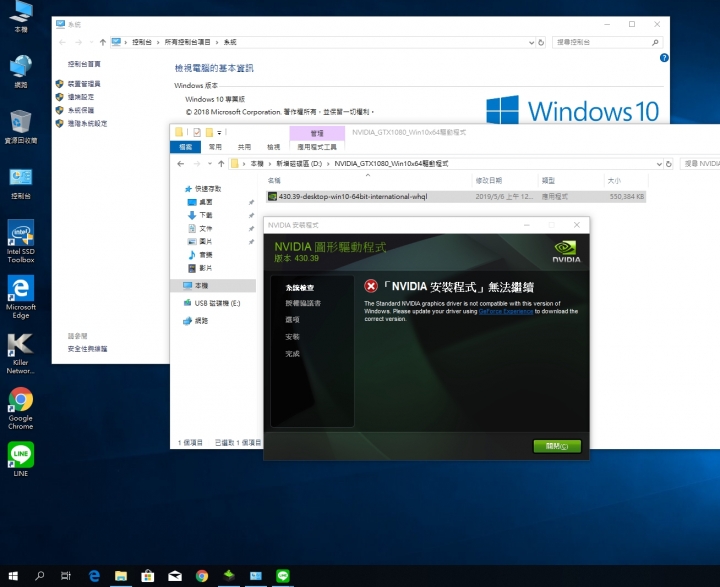Click help icon in System window
720x587 pixels.
pyautogui.click(x=664, y=58)
